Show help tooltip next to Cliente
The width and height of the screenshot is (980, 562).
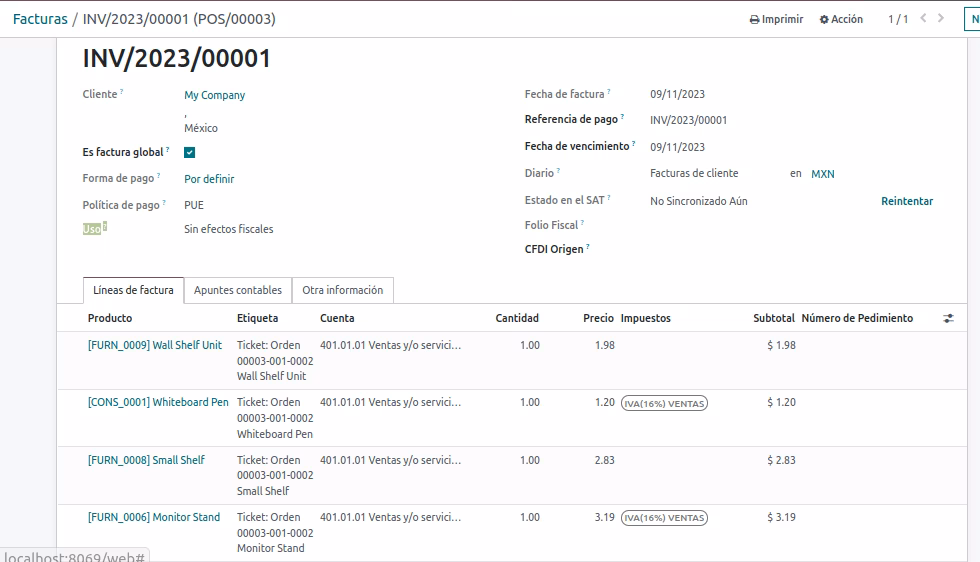(x=121, y=92)
